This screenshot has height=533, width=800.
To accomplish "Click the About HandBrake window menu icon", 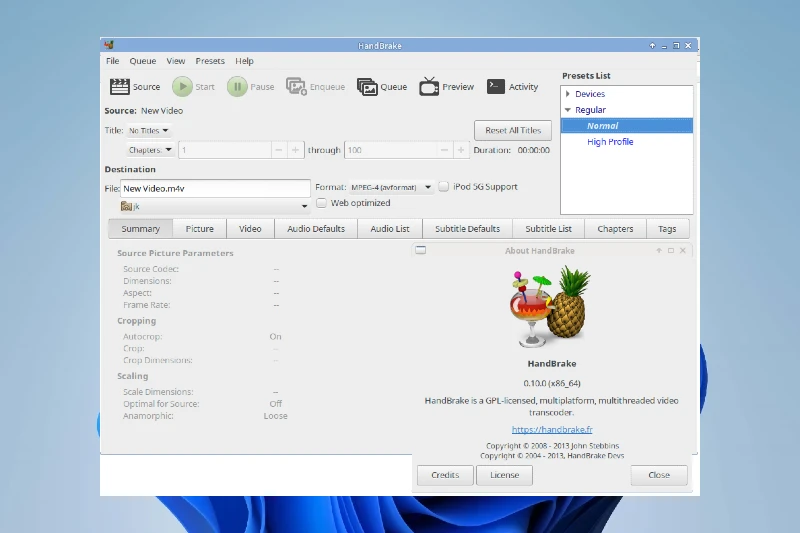I will click(x=420, y=250).
